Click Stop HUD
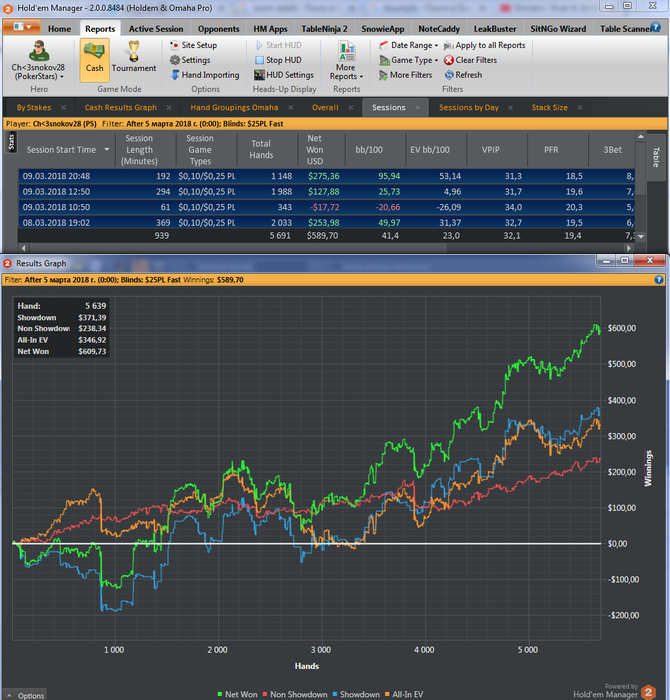This screenshot has width=670, height=700. pyautogui.click(x=278, y=60)
